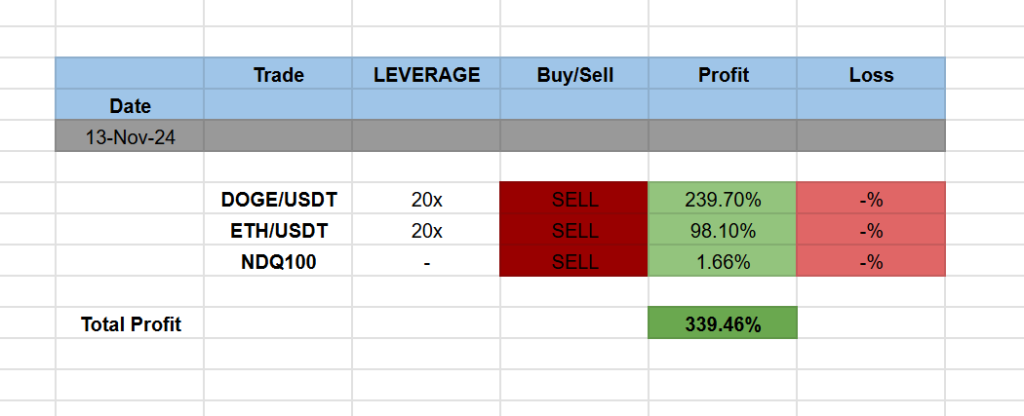
Task: Click the NDQ100 trade cell
Action: pos(278,263)
